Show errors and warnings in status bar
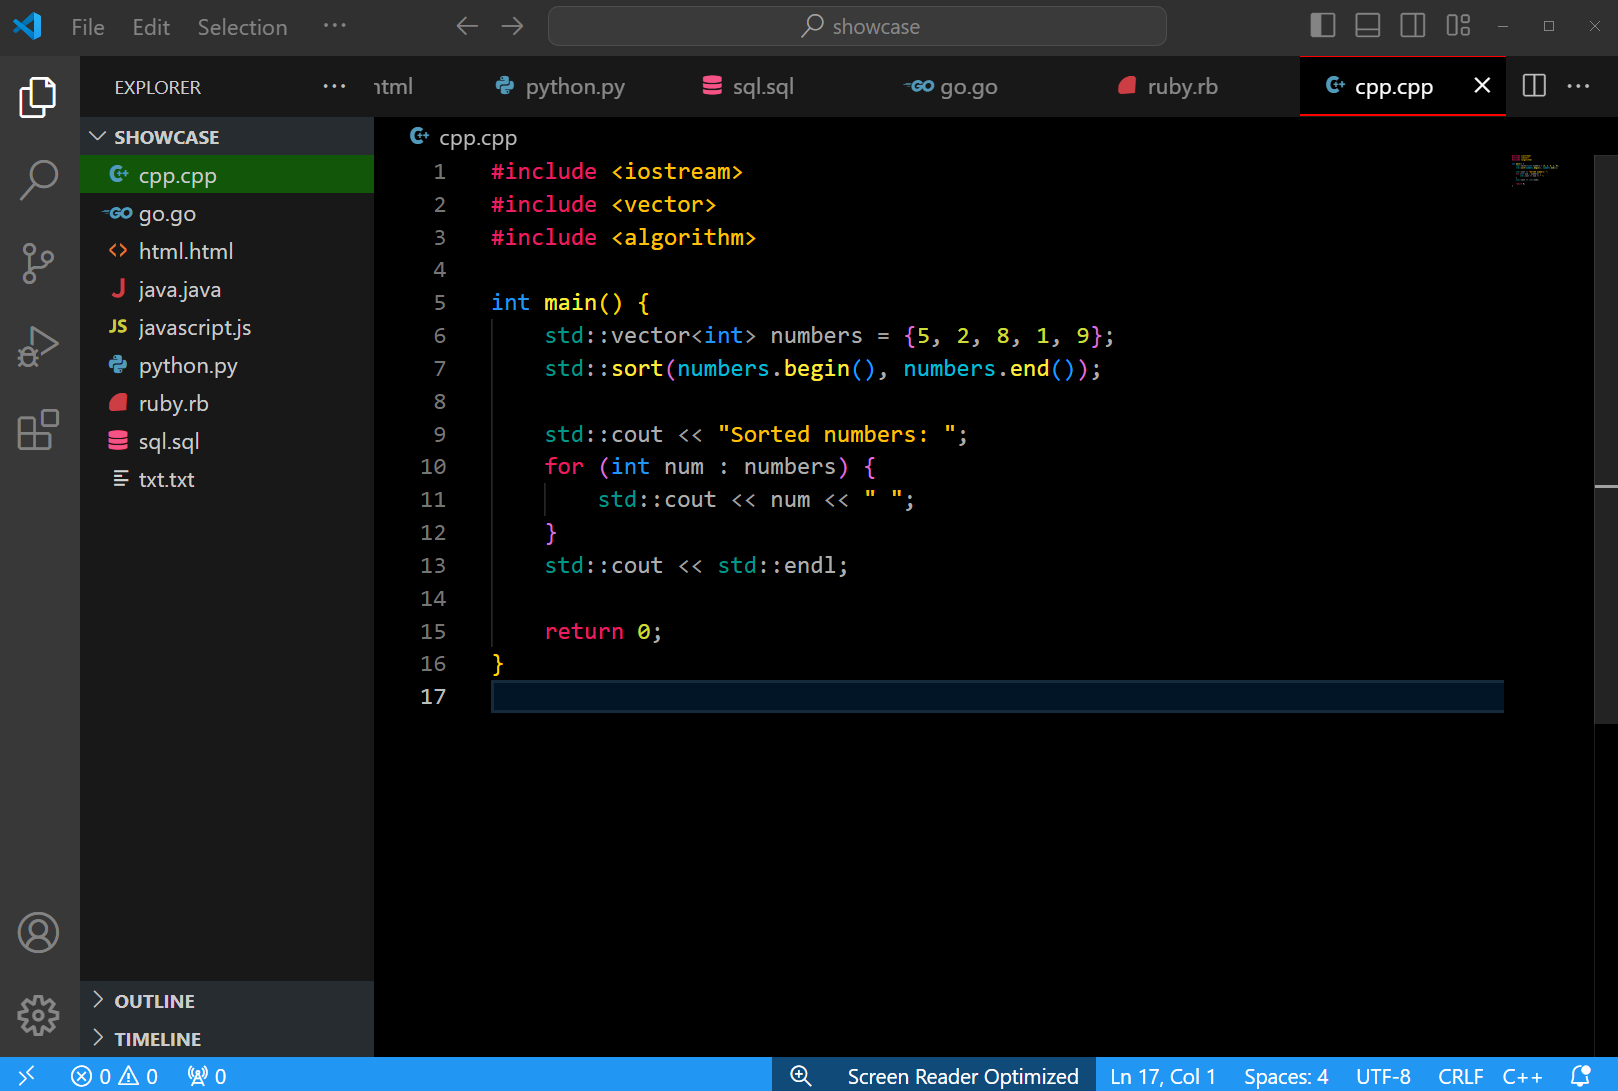This screenshot has height=1091, width=1618. 114,1076
